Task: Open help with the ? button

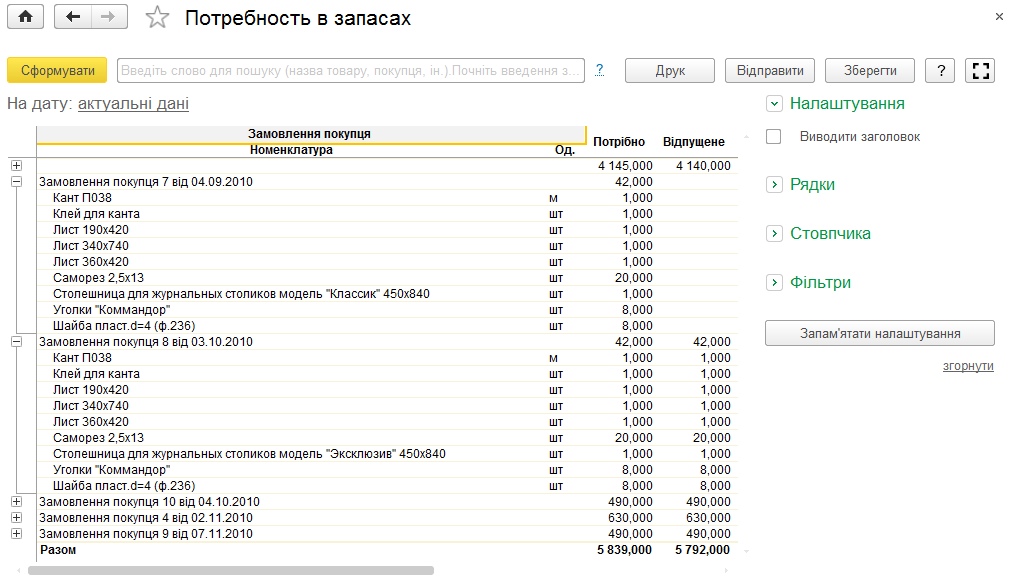Action: [941, 70]
